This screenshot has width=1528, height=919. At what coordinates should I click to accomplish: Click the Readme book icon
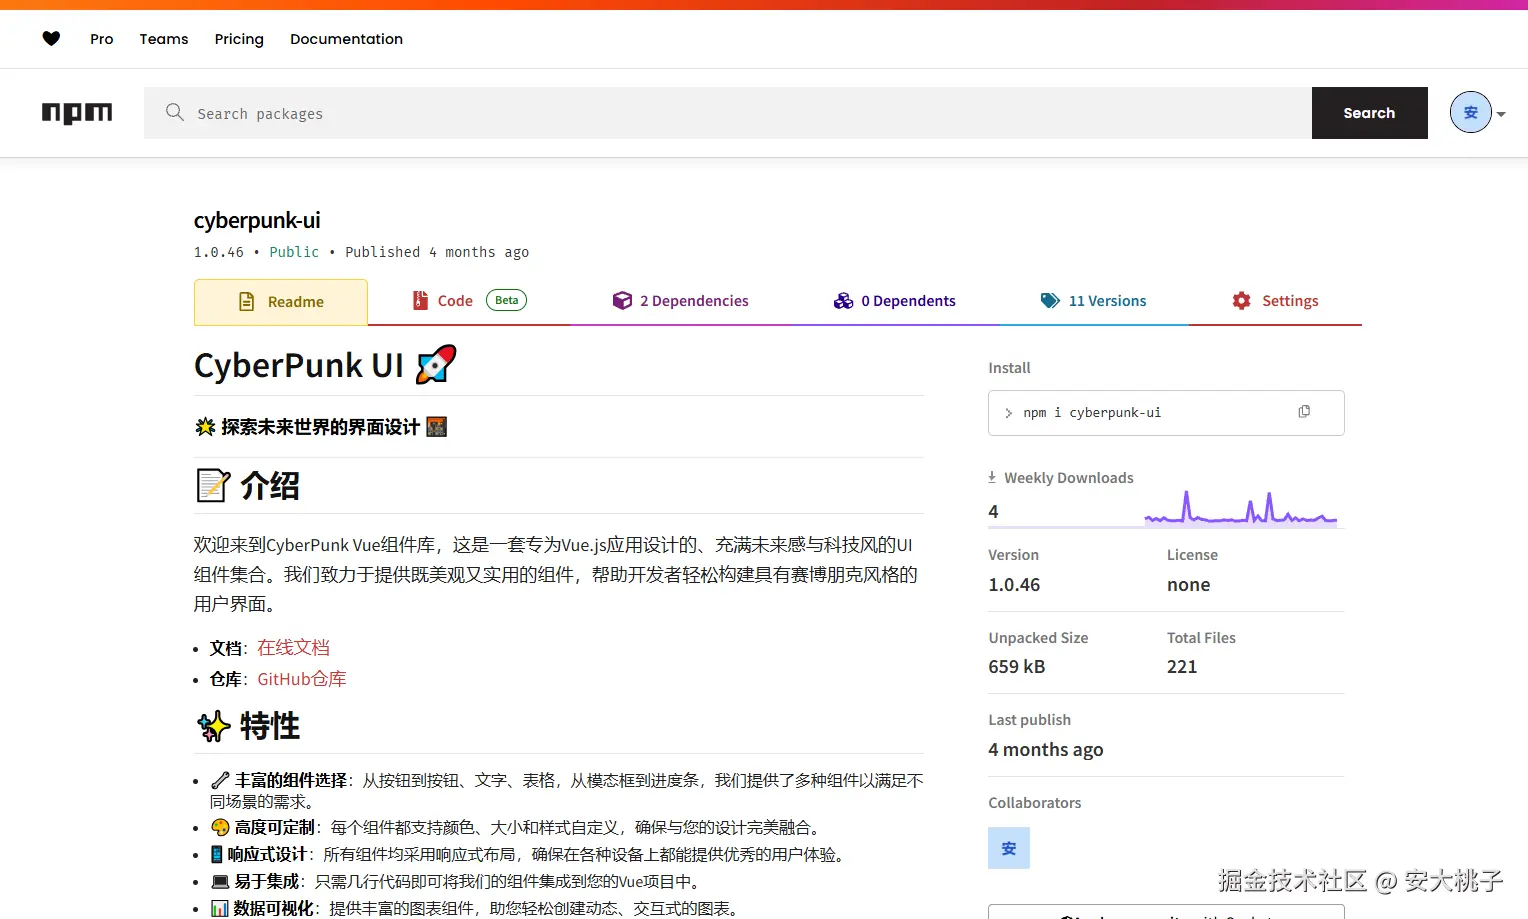coord(245,300)
